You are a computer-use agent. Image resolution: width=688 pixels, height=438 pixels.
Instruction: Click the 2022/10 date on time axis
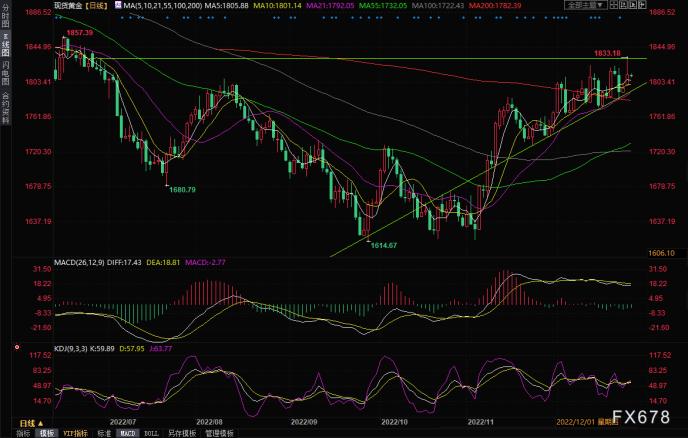(x=394, y=422)
